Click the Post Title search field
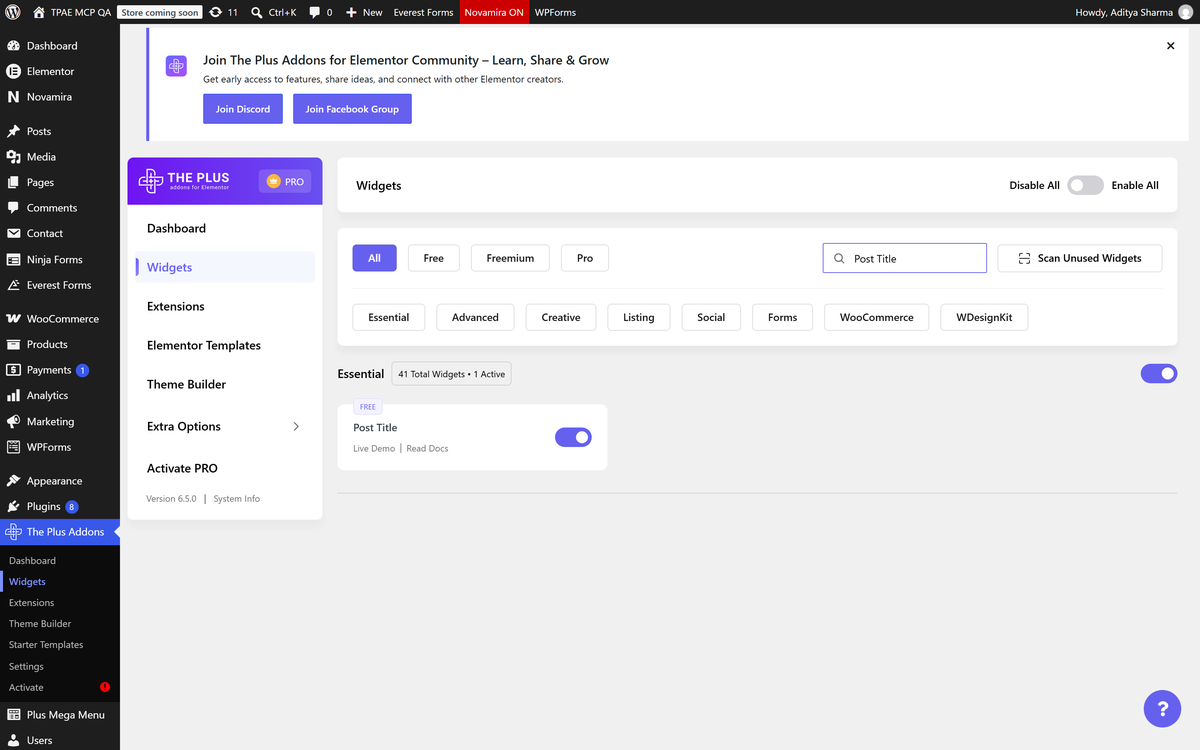1200x750 pixels. [905, 258]
